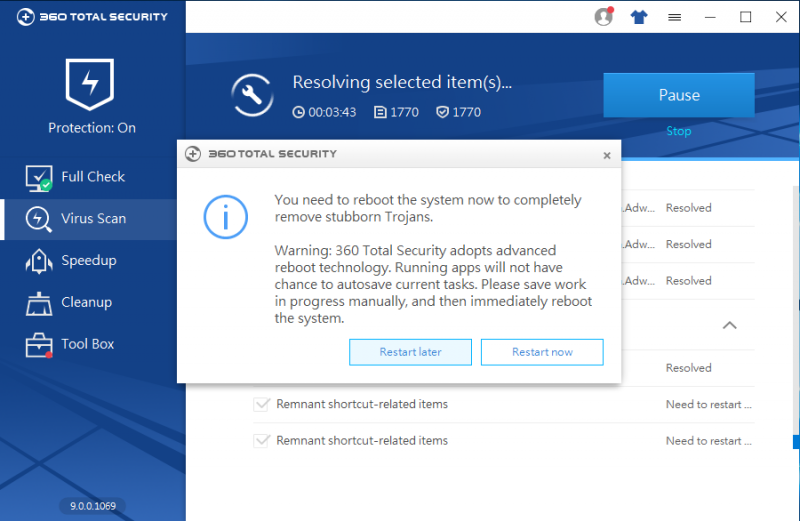Collapse the results section chevron
800x521 pixels.
(x=730, y=325)
